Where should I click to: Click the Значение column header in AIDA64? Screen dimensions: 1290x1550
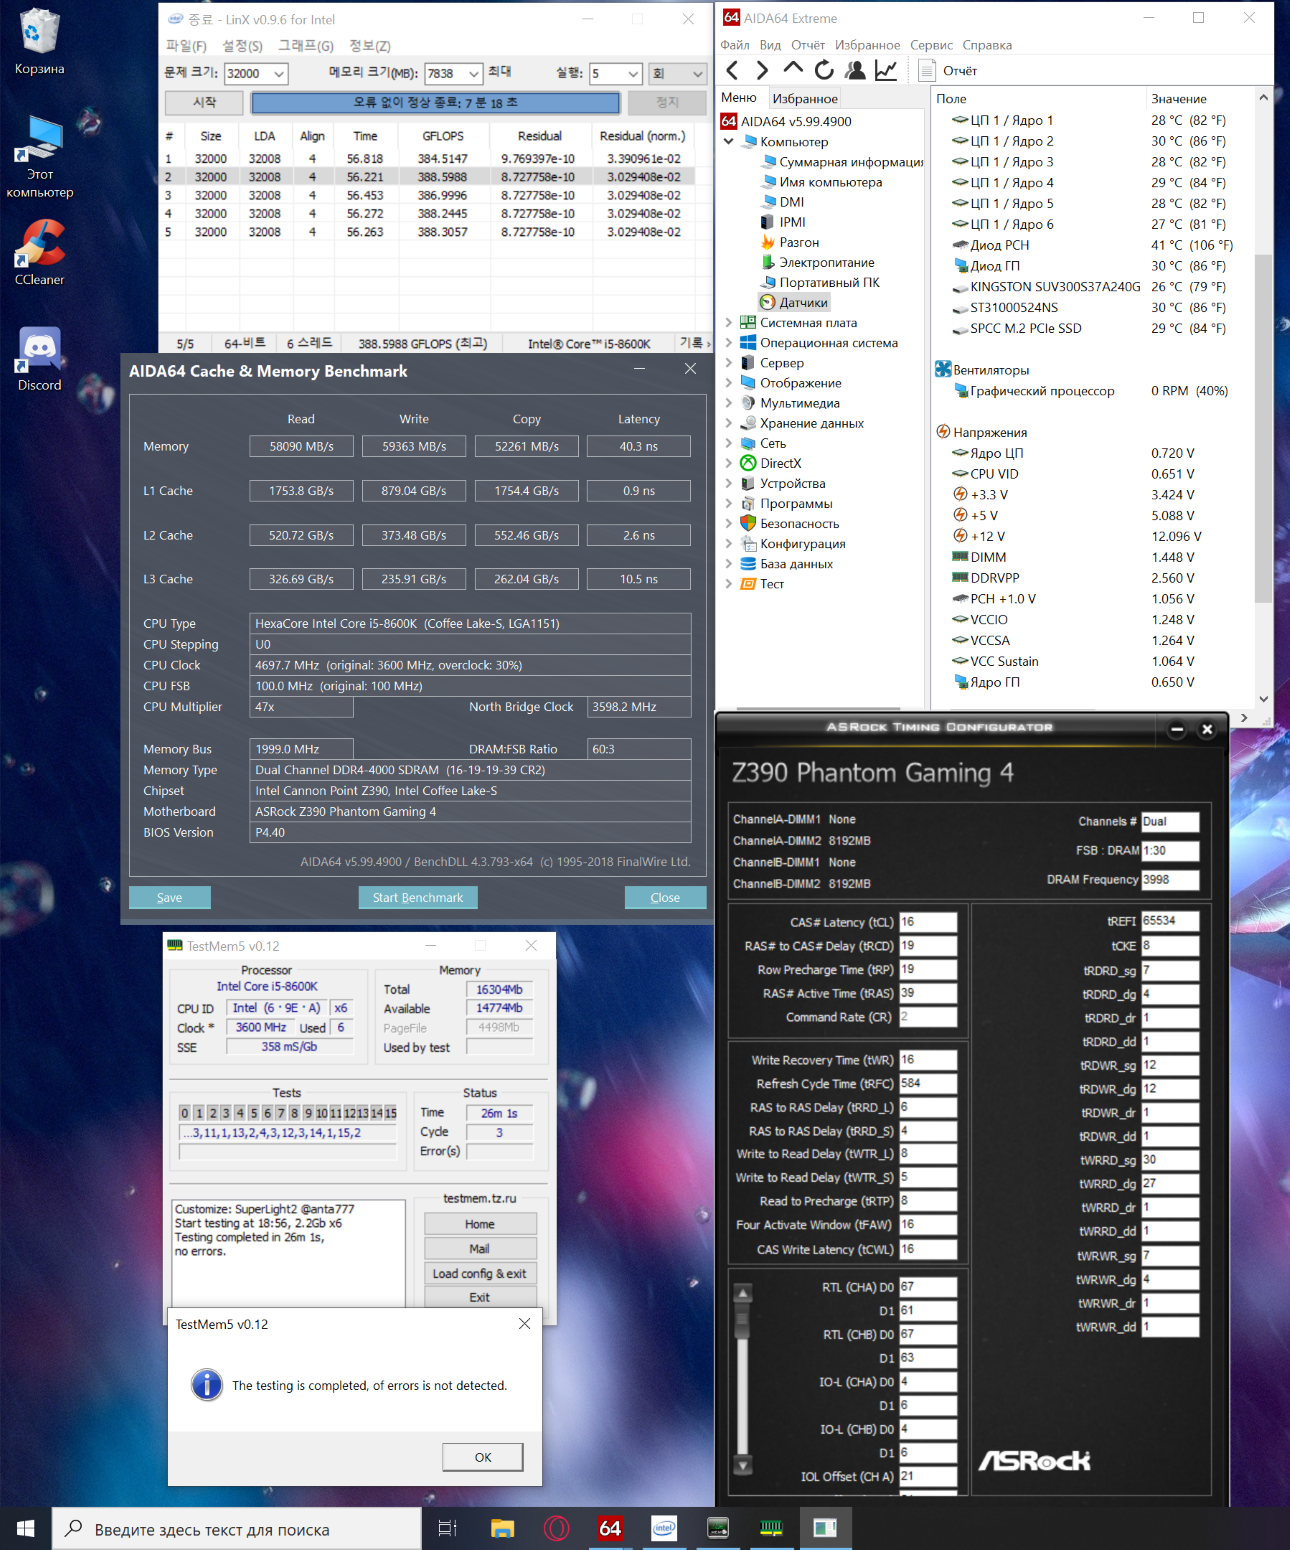click(x=1179, y=99)
